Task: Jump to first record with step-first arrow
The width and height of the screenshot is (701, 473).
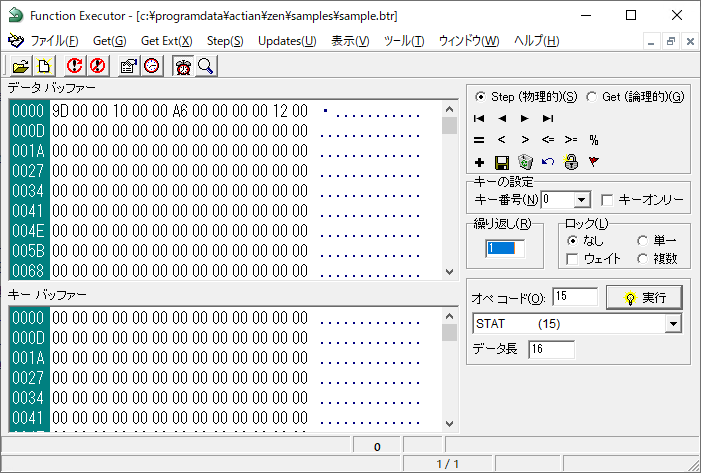Action: click(479, 118)
